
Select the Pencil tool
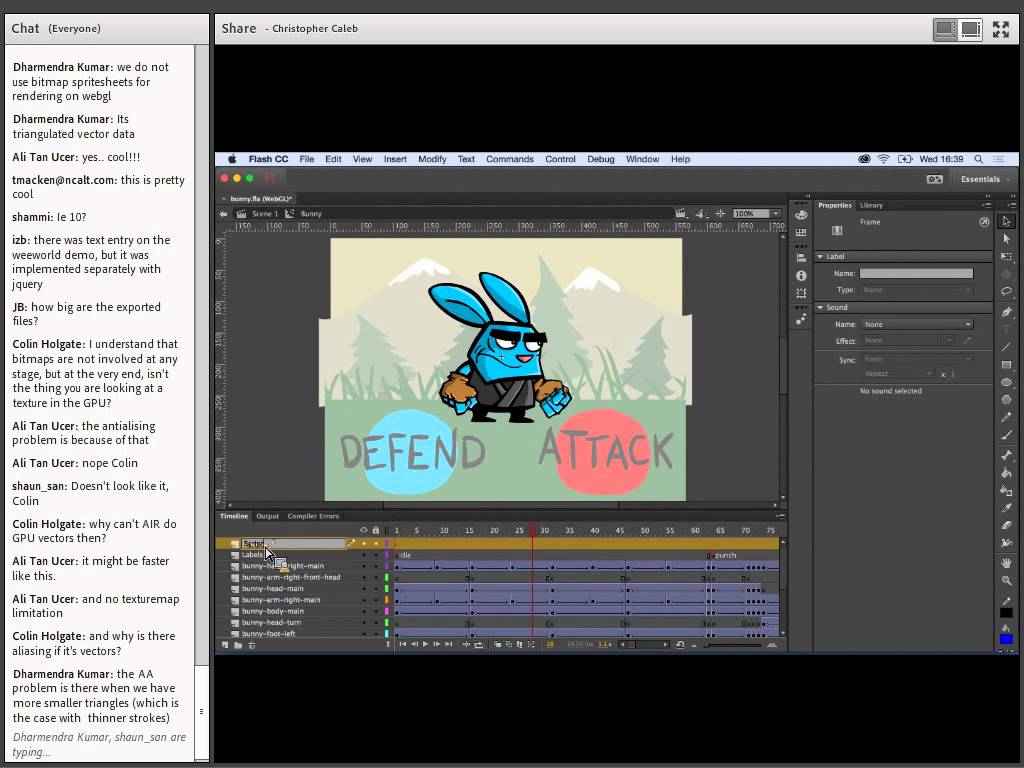(1006, 417)
